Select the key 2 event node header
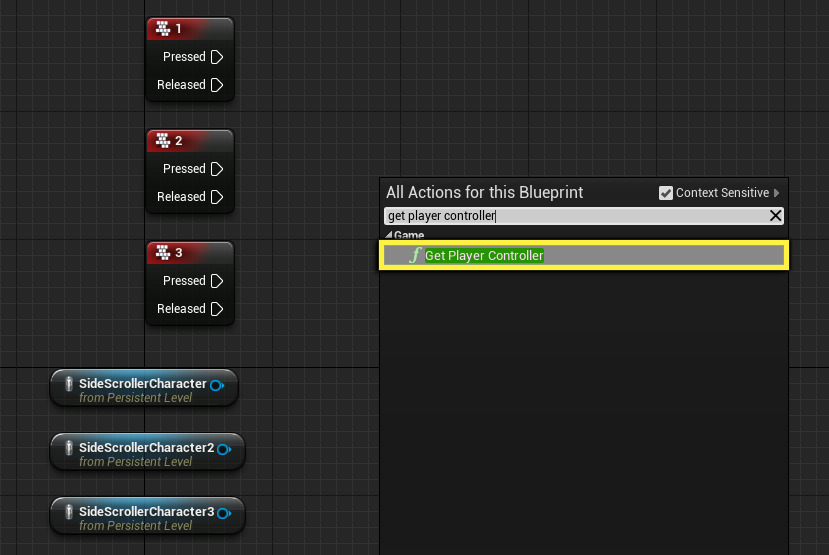The image size is (829, 555). click(190, 141)
